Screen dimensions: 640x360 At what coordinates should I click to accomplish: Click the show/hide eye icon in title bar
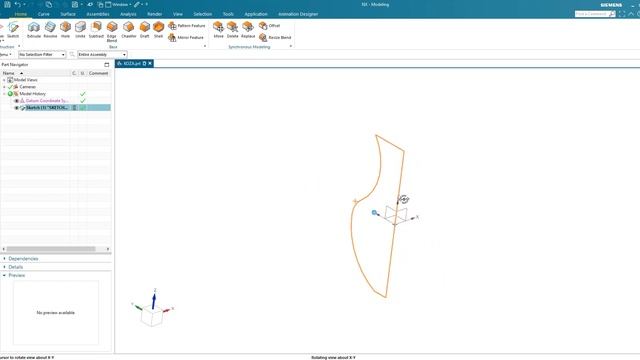[90, 4]
